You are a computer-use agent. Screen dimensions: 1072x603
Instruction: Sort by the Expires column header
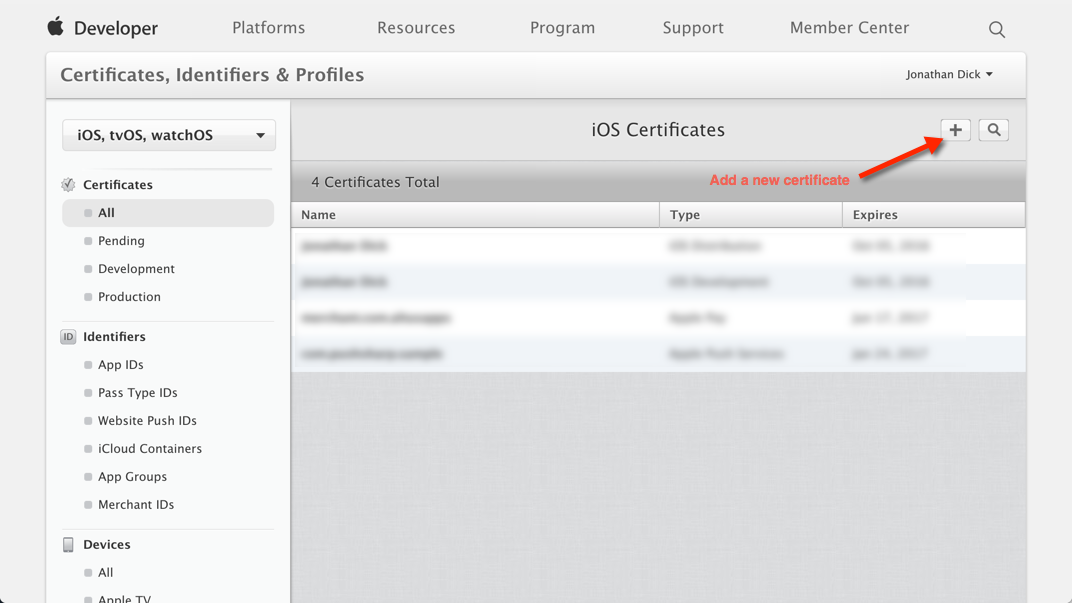point(934,215)
